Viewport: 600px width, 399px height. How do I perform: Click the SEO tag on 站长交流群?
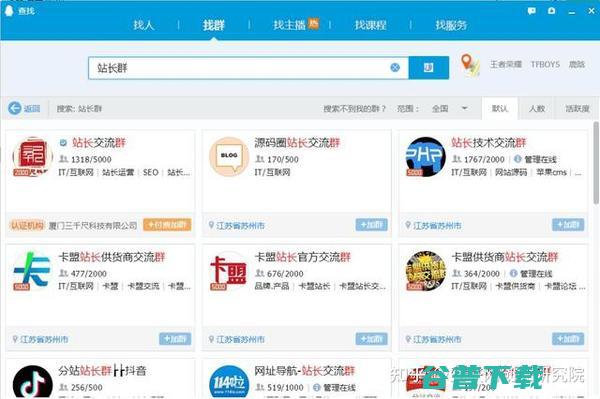point(151,173)
